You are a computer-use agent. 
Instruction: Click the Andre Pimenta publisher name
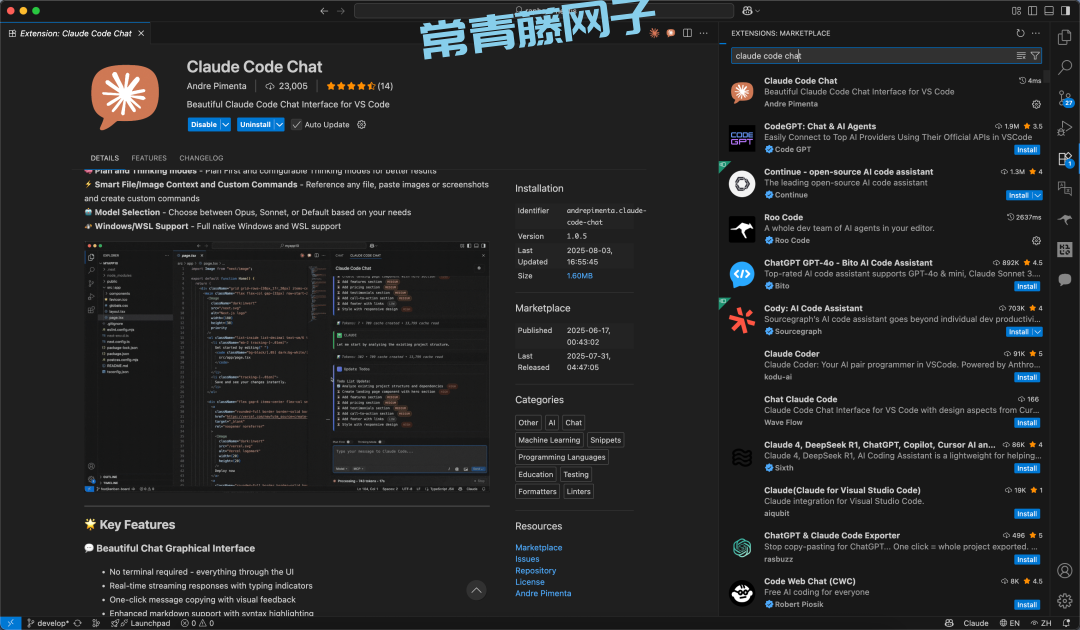216,86
